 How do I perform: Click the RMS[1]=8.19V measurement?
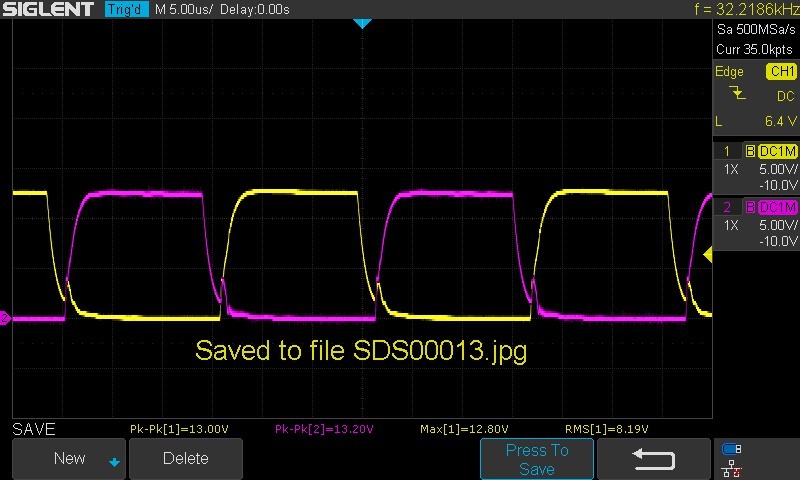pos(607,429)
